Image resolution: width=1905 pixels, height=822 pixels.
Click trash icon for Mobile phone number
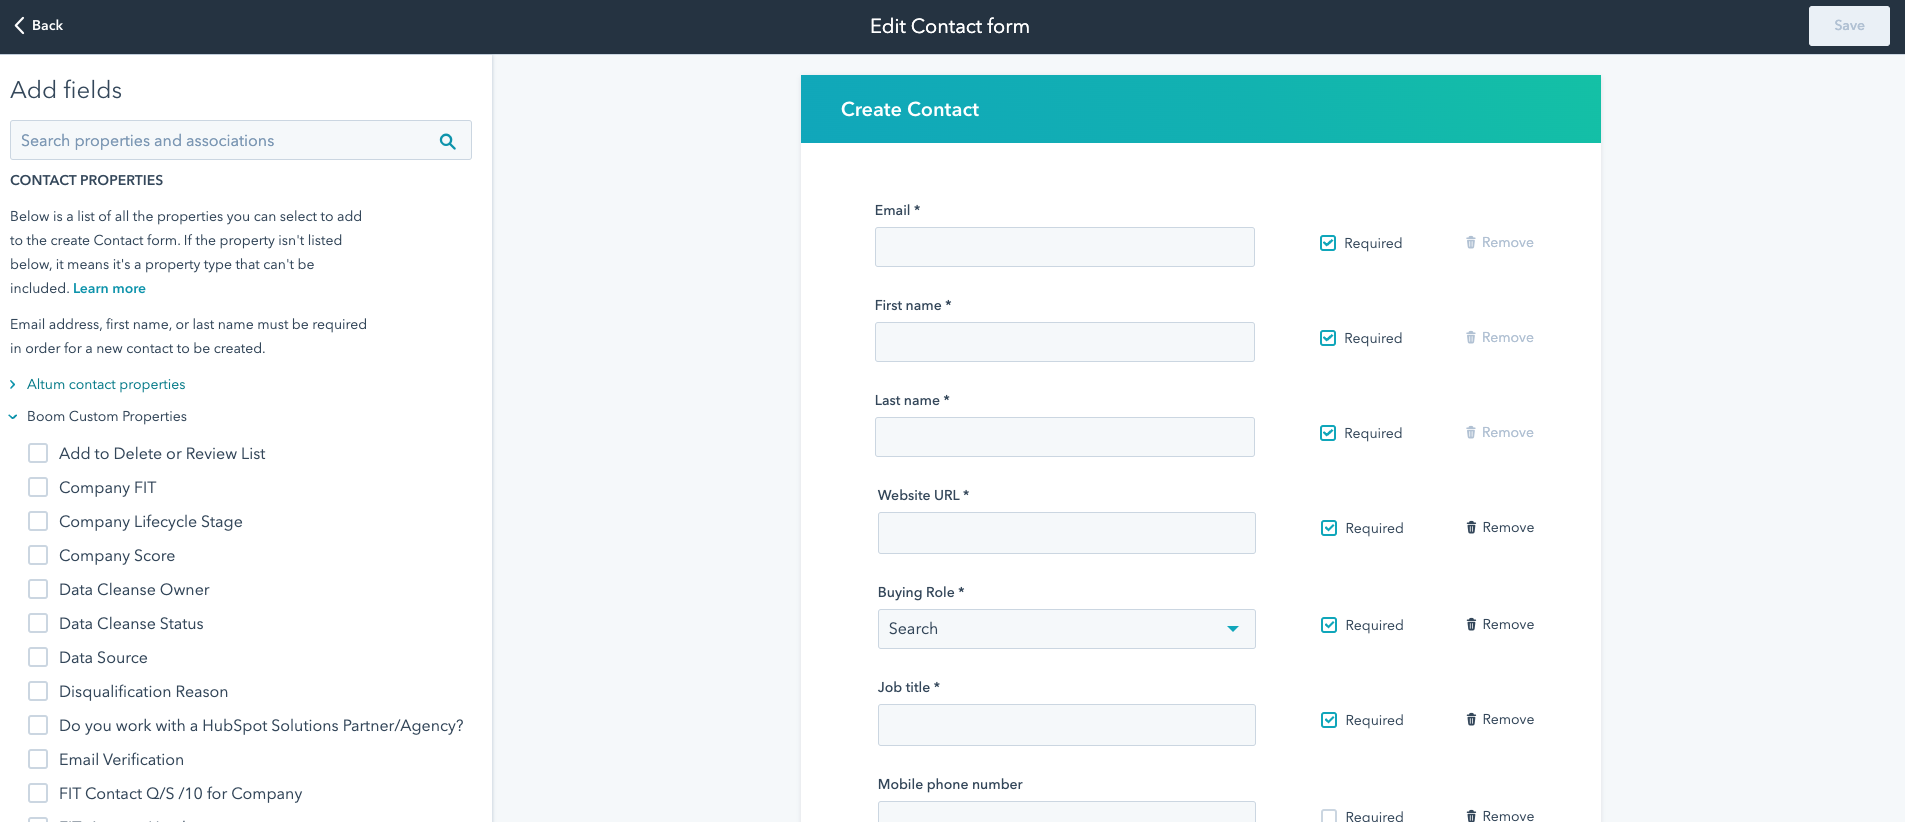tap(1471, 816)
